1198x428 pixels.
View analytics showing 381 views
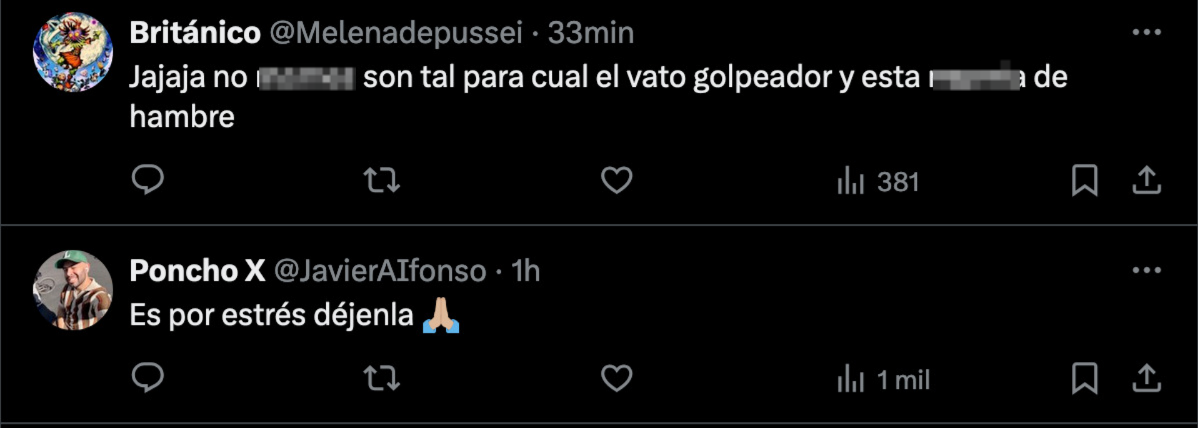pyautogui.click(x=878, y=182)
